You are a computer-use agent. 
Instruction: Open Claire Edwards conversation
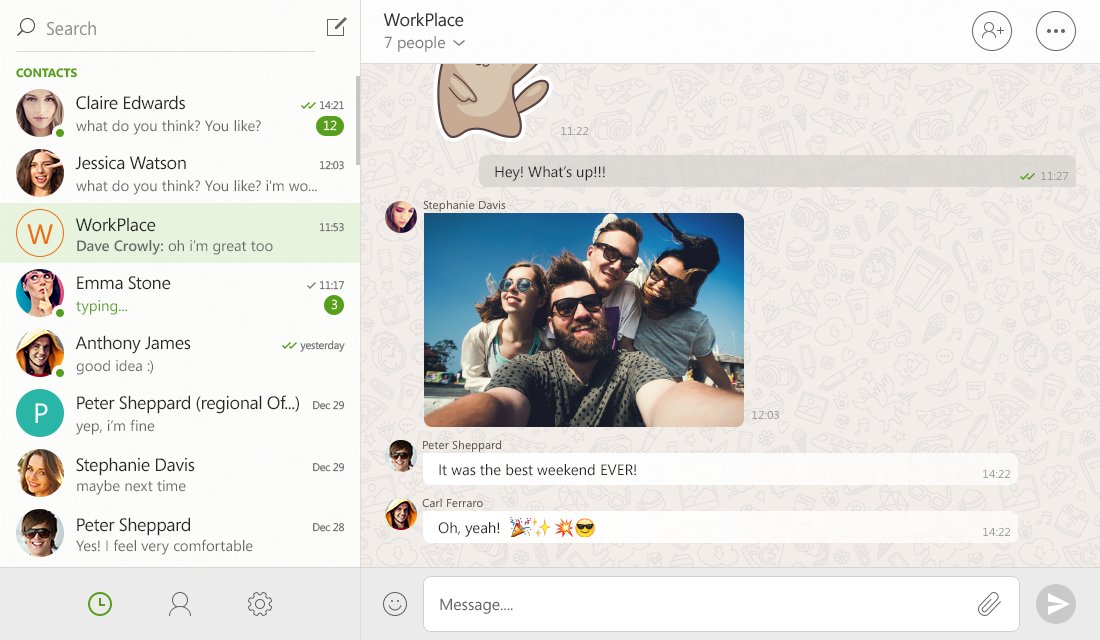coord(180,114)
